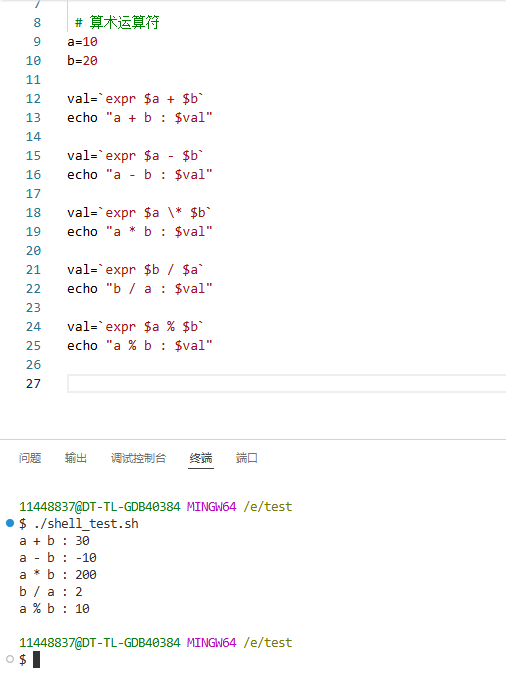Click the code 'val=`expr $b / $a`'
Viewport: 506px width, 679px height.
point(135,270)
